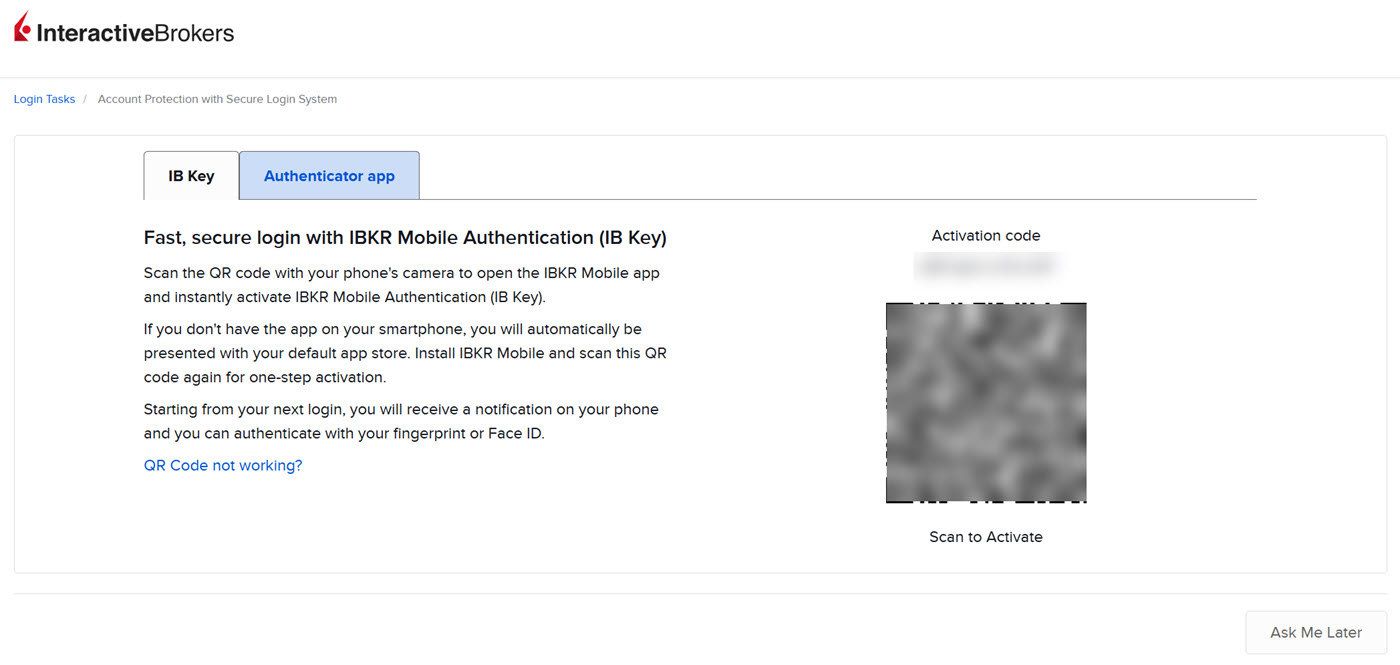The height and width of the screenshot is (665, 1400).
Task: Click paragraph starting 'If you don't have the app'
Action: coord(405,353)
